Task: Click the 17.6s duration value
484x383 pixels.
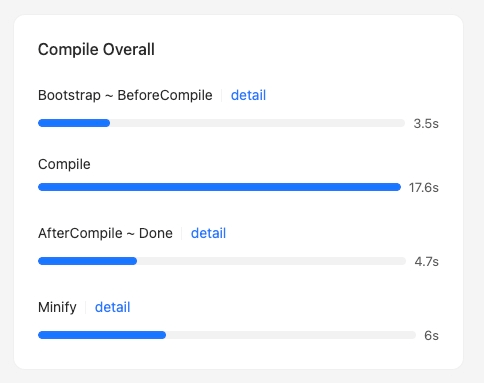Action: (x=424, y=188)
